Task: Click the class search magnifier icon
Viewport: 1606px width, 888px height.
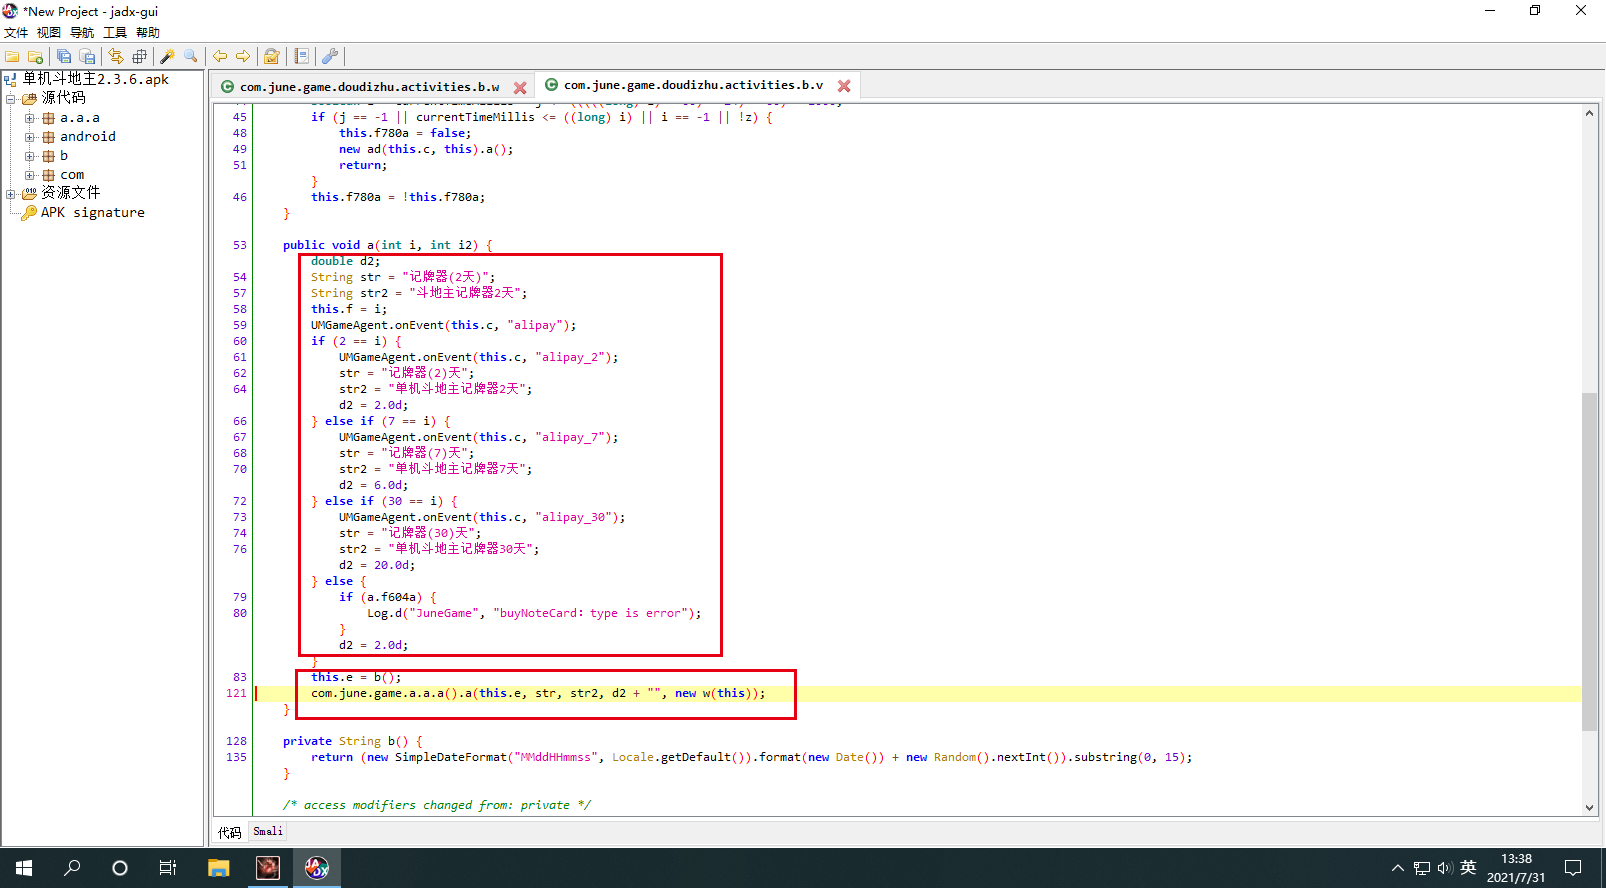Action: click(190, 57)
